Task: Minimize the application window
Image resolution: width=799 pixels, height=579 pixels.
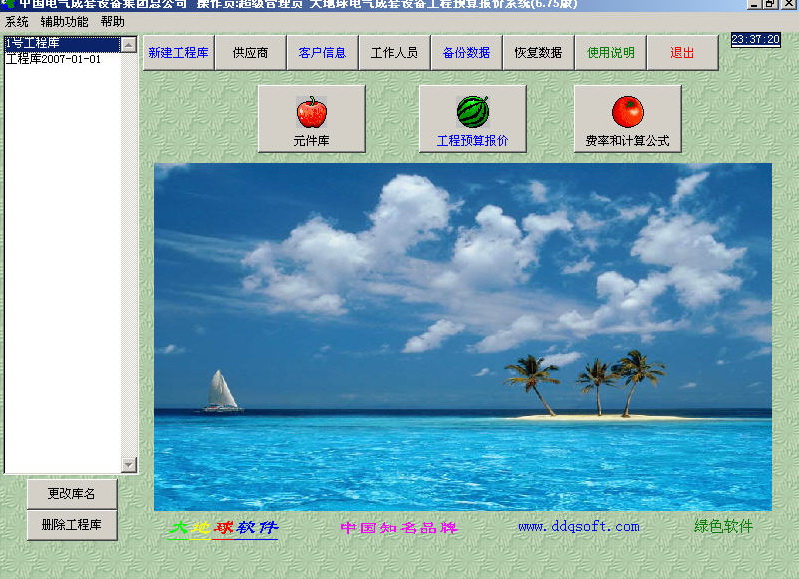Action: 754,4
